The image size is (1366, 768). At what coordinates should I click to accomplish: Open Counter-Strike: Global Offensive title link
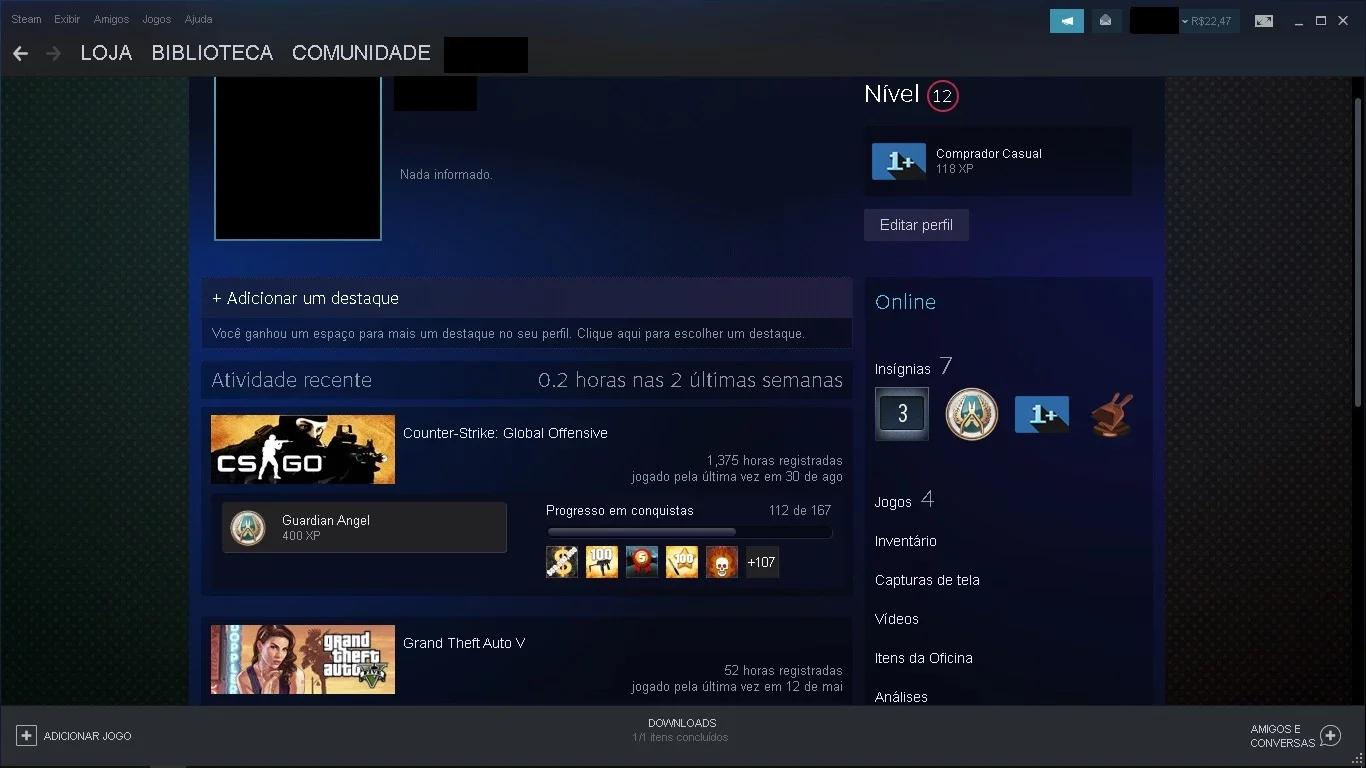(x=505, y=433)
